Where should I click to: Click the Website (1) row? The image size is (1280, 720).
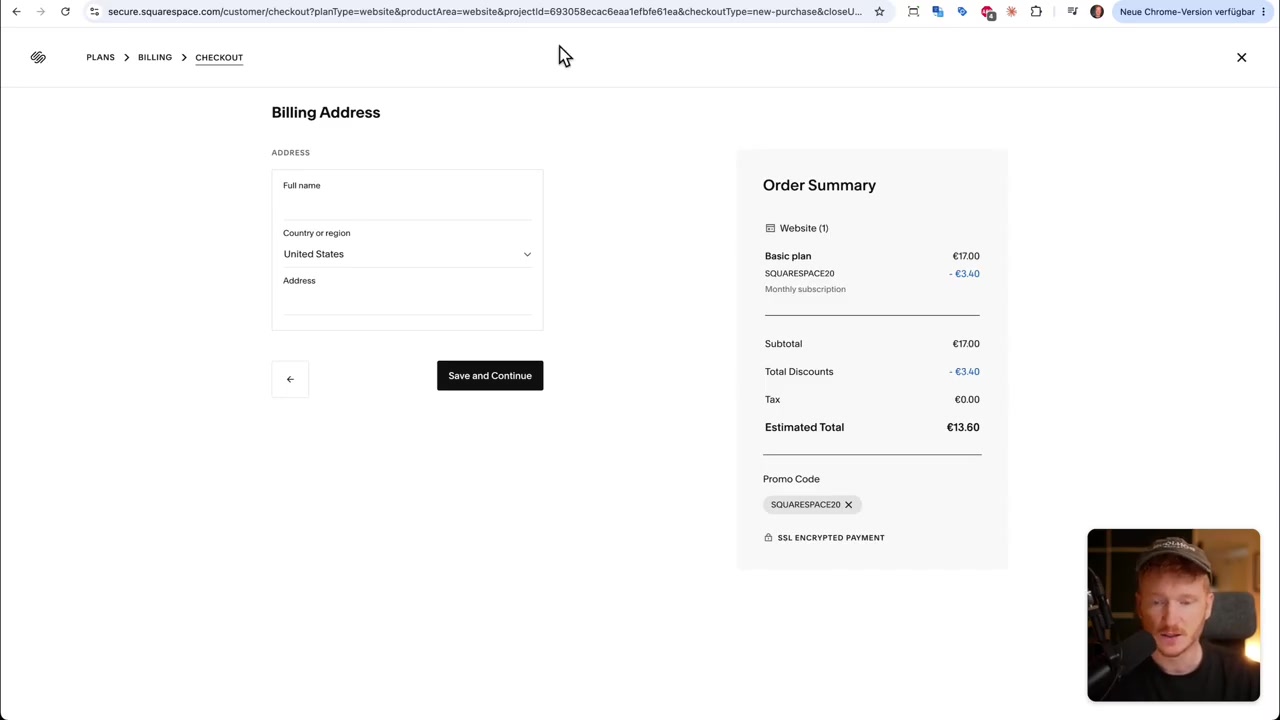(x=797, y=228)
